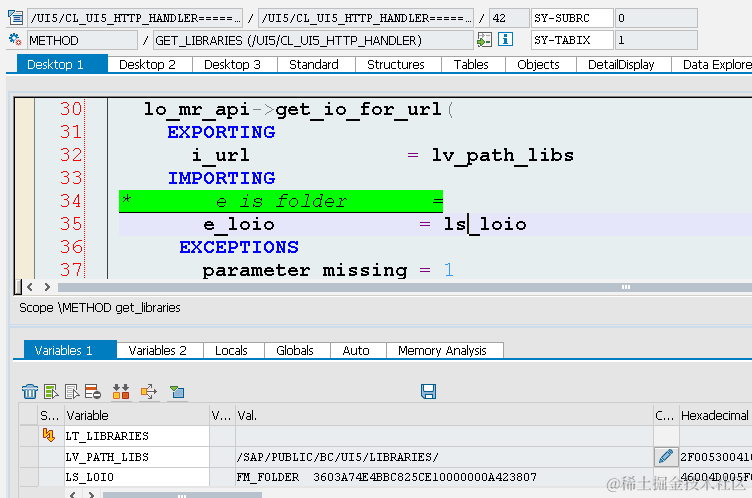Click the line number field showing 42
This screenshot has width=752, height=498.
(509, 18)
